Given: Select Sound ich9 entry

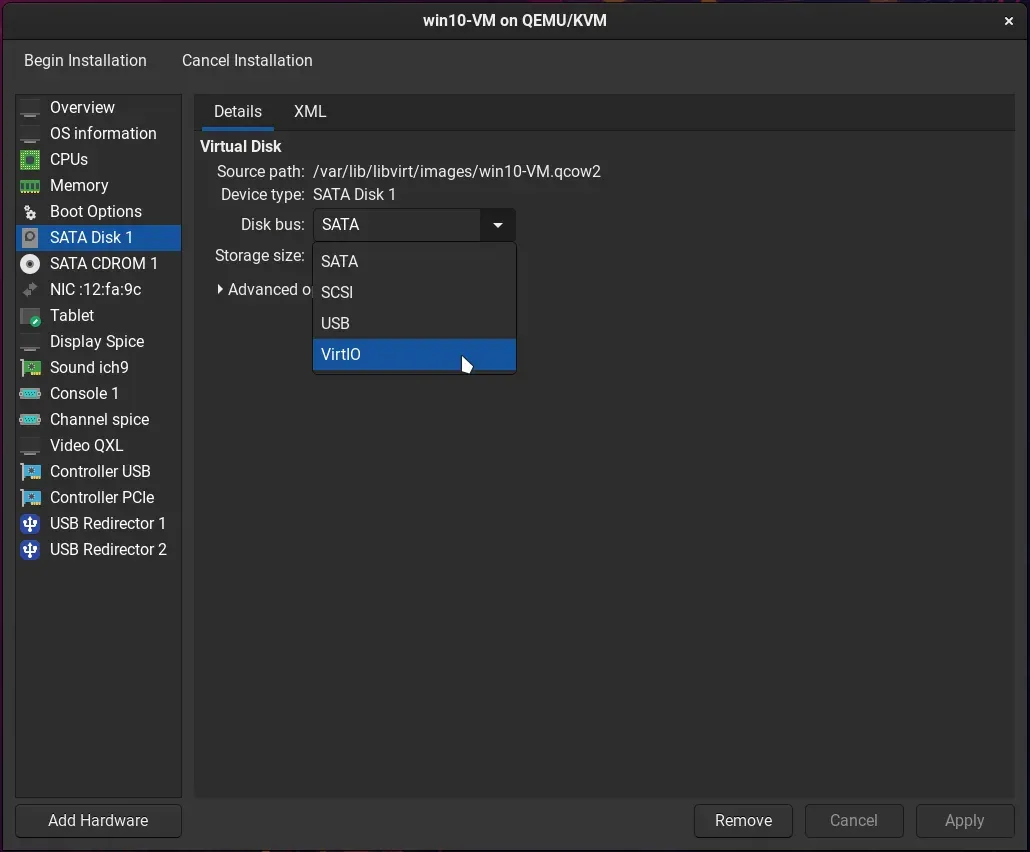Looking at the screenshot, I should [99, 367].
